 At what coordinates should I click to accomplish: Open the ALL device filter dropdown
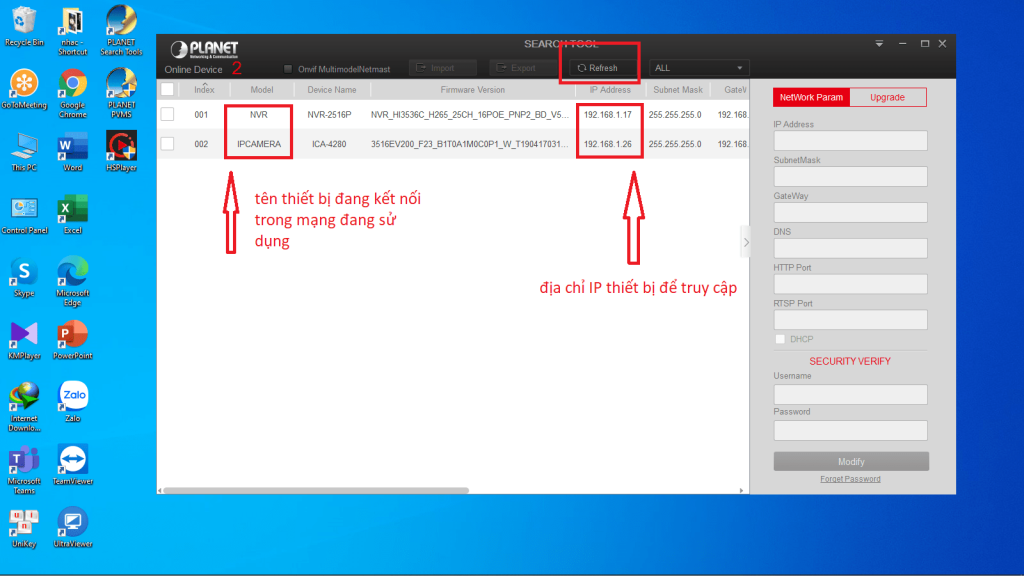[x=699, y=68]
